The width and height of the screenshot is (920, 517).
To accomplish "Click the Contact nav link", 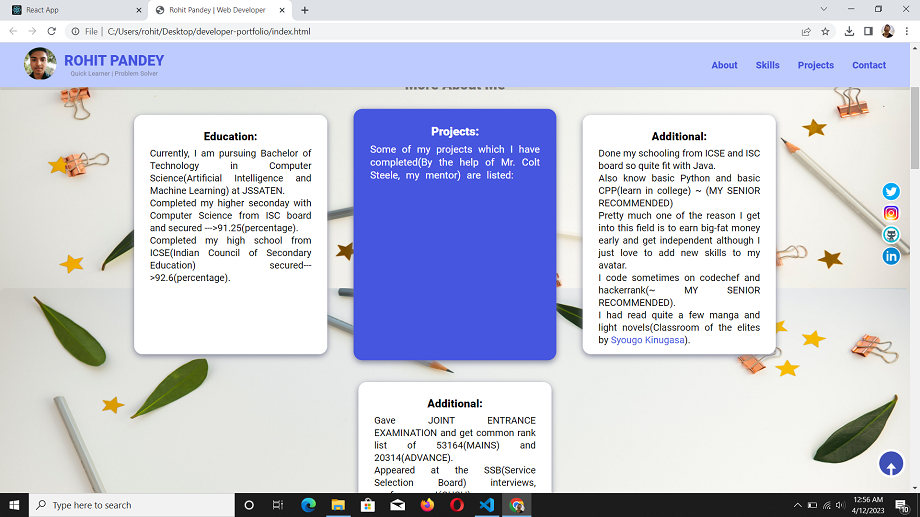I will 868,65.
